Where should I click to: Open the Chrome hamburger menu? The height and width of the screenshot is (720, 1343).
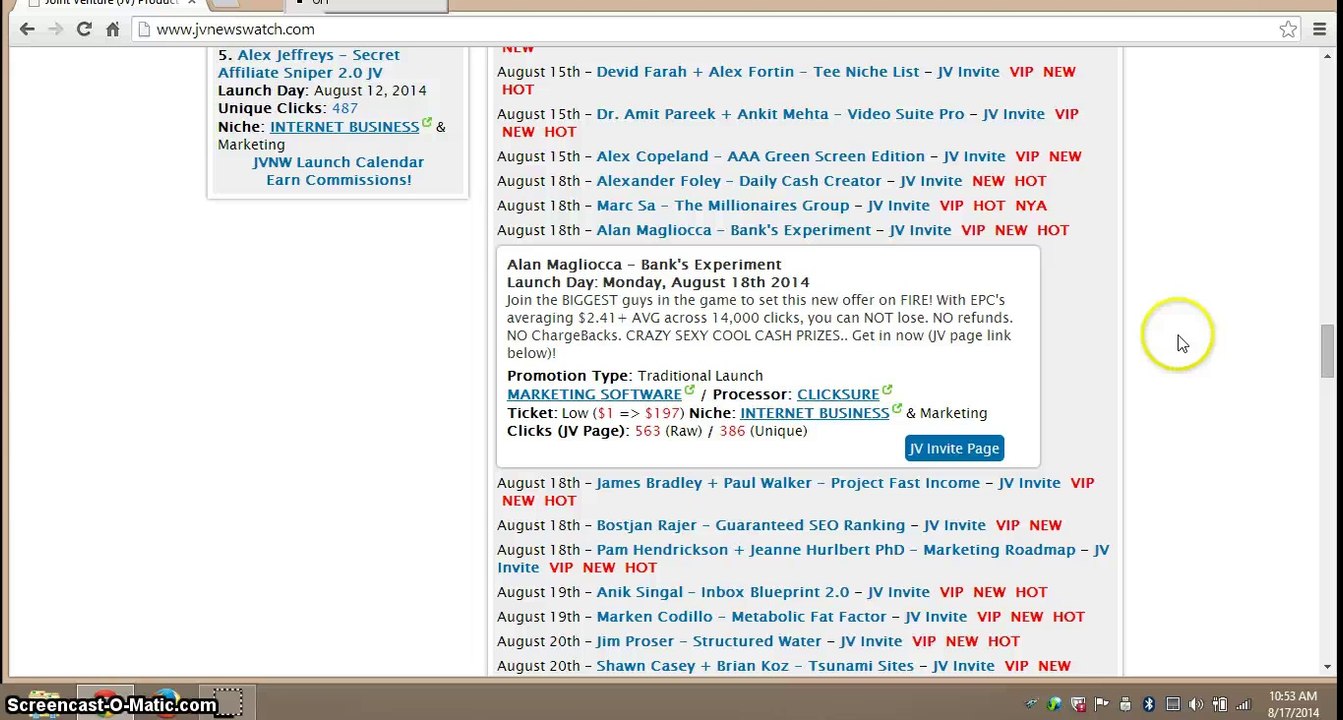pos(1319,29)
